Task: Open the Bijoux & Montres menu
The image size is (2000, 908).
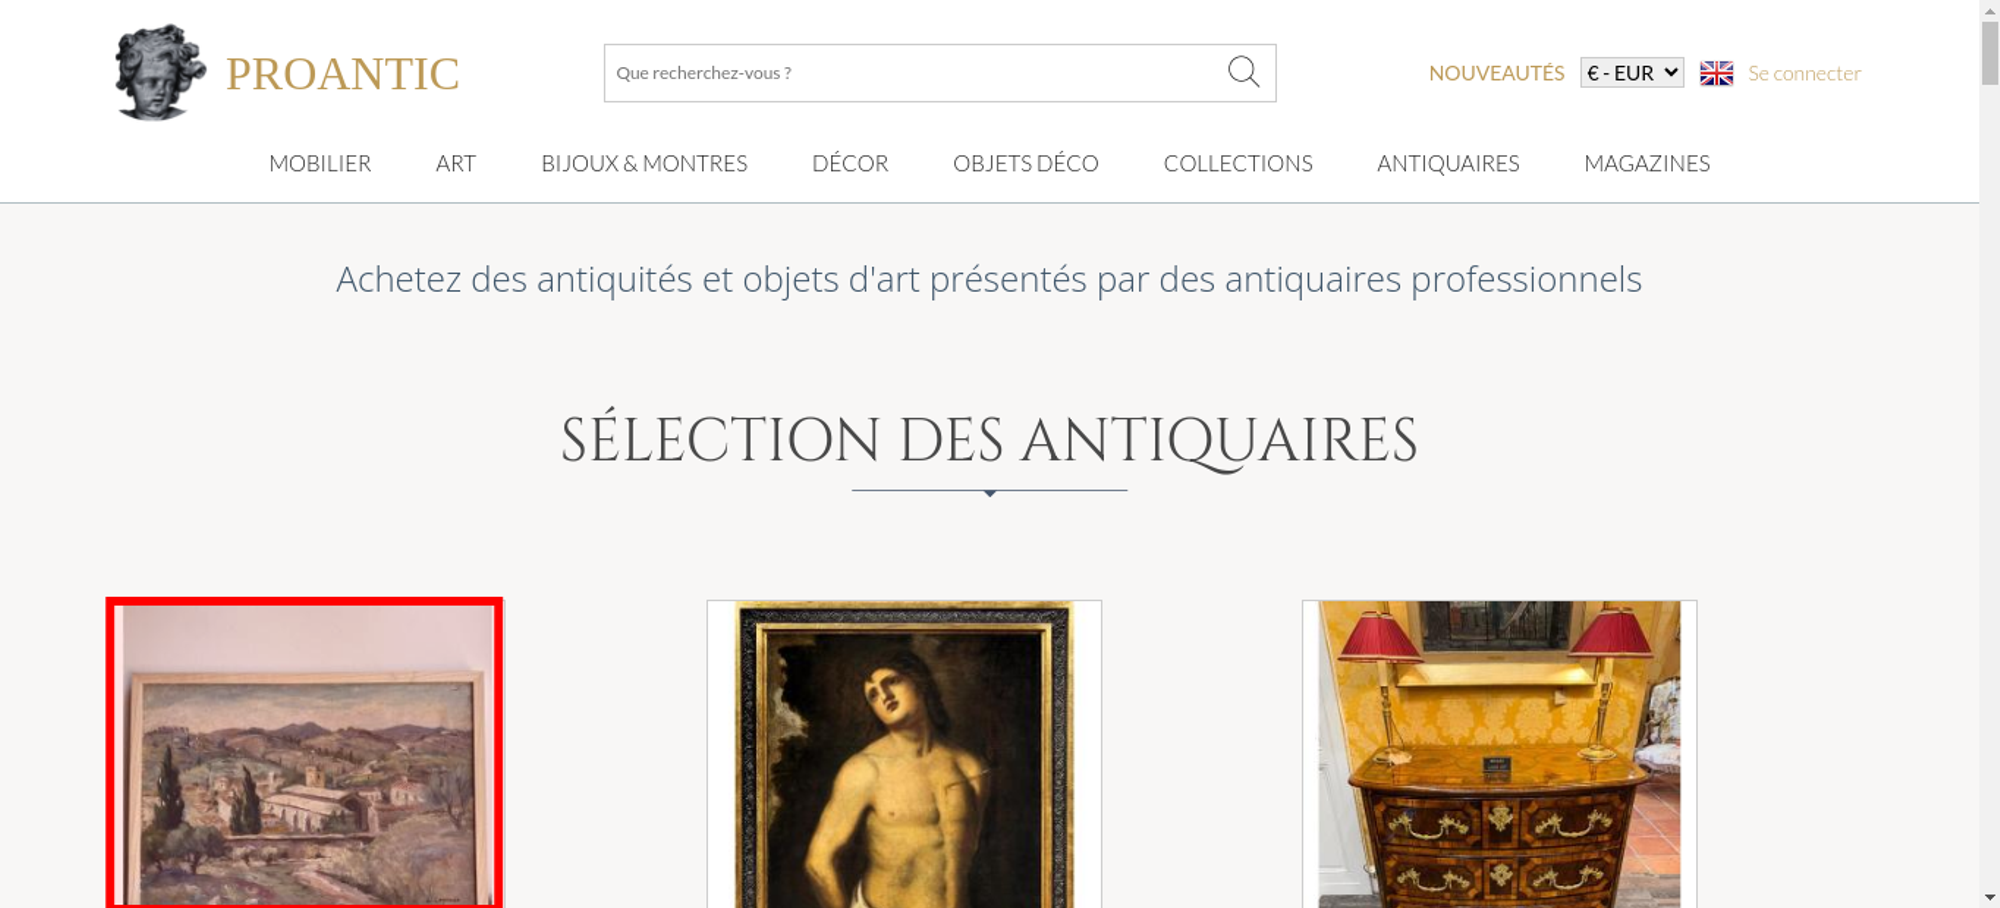Action: (x=644, y=163)
